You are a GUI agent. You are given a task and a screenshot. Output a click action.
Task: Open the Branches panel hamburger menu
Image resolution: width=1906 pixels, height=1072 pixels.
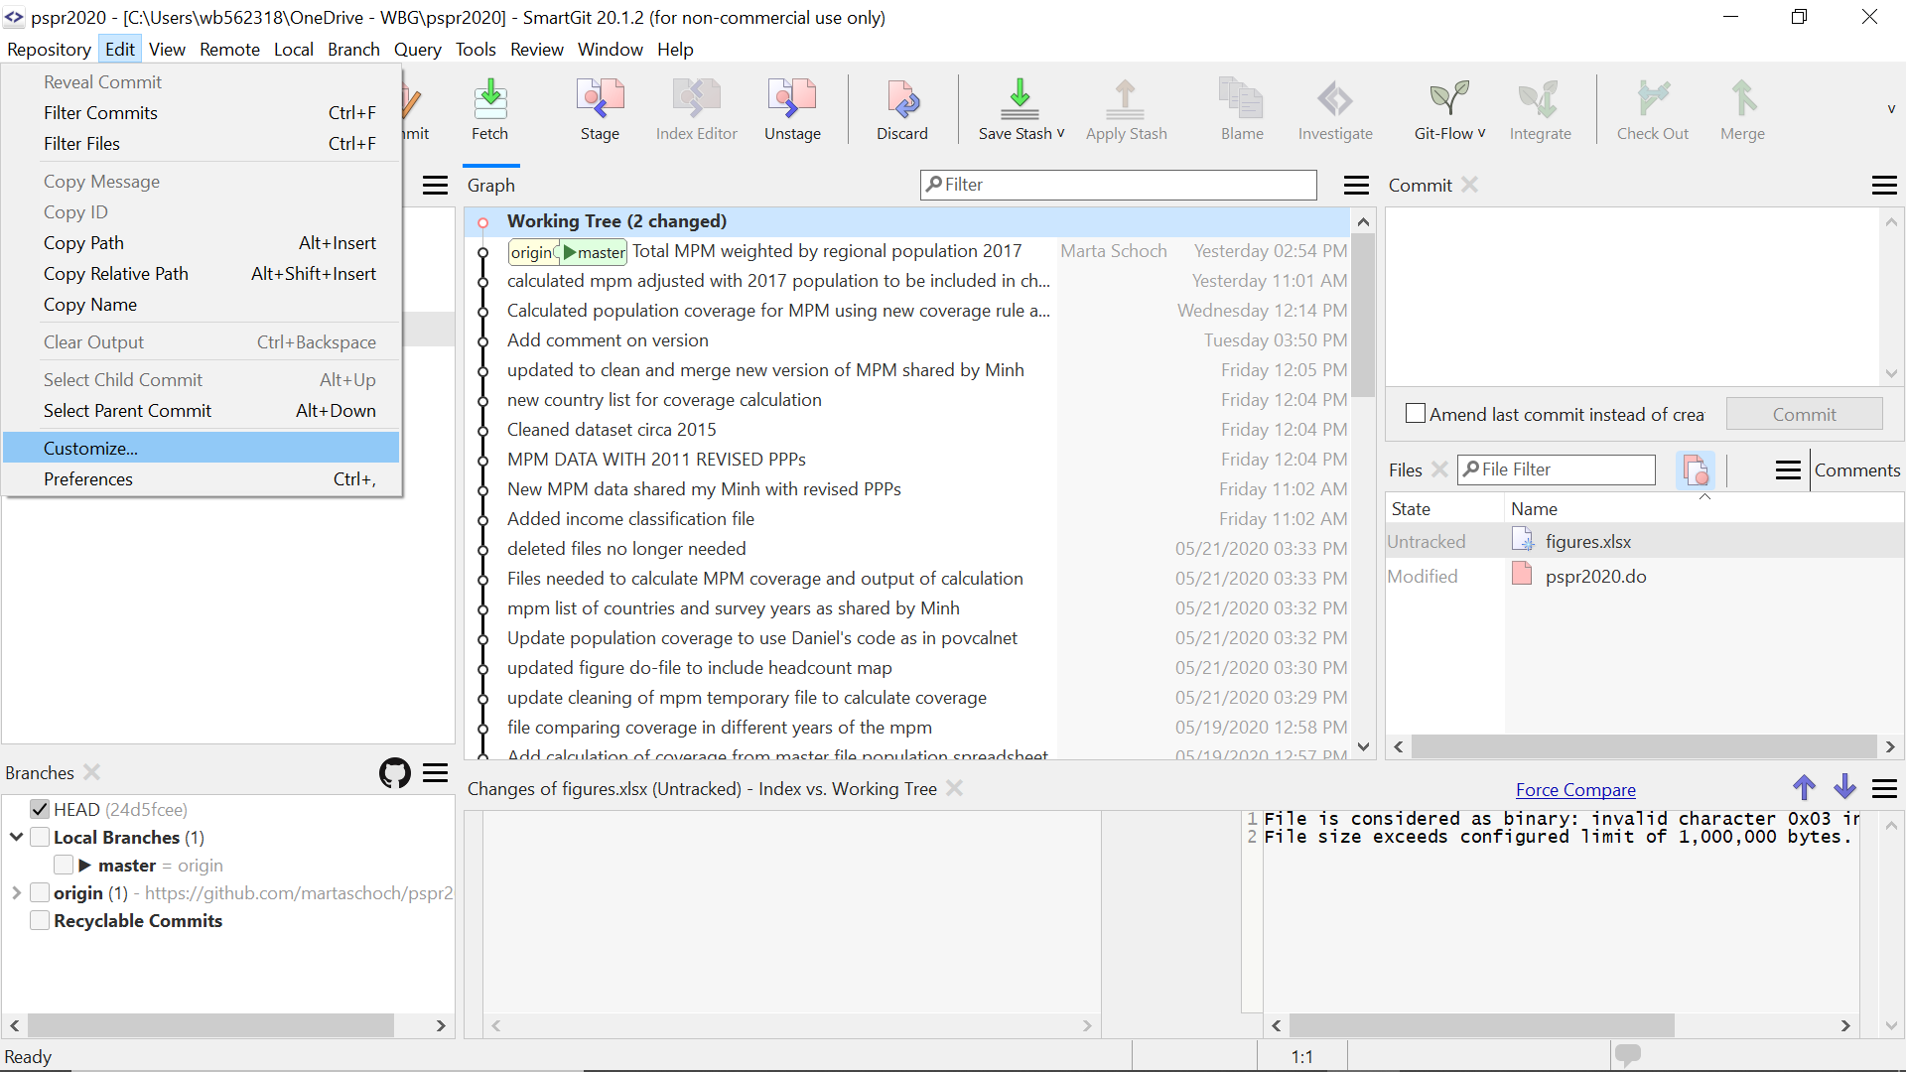tap(435, 773)
